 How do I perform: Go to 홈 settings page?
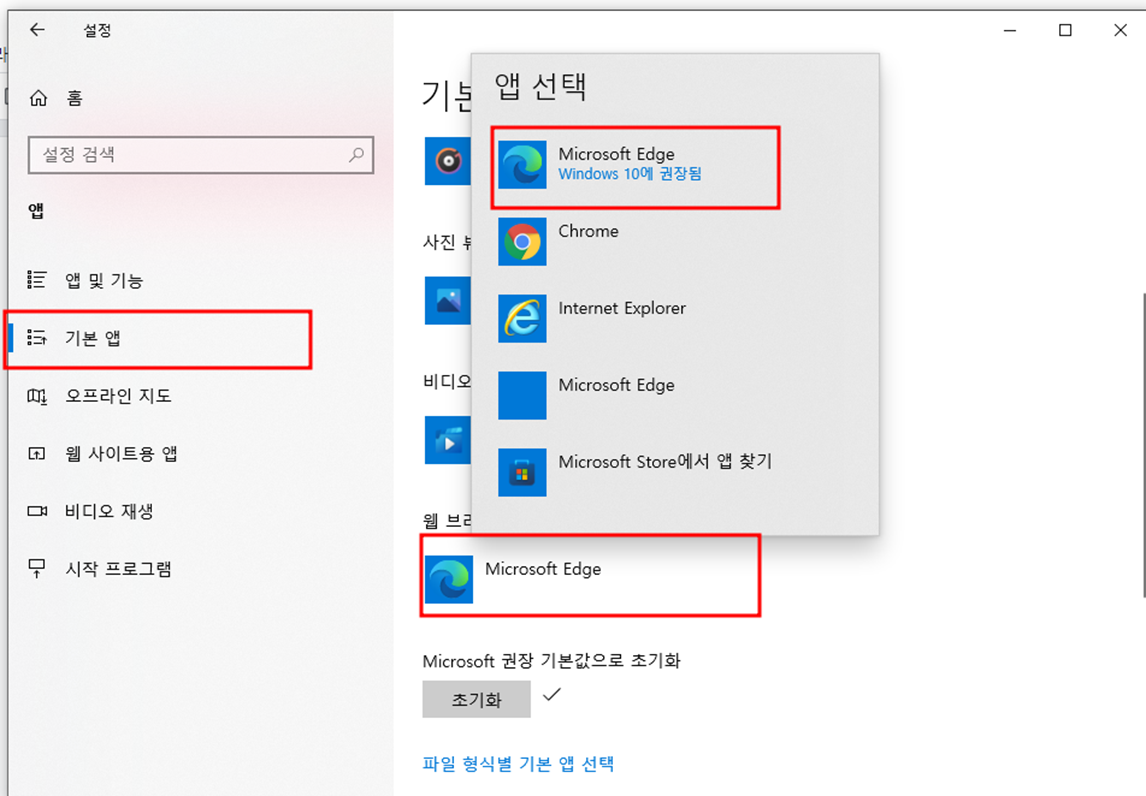pos(75,99)
